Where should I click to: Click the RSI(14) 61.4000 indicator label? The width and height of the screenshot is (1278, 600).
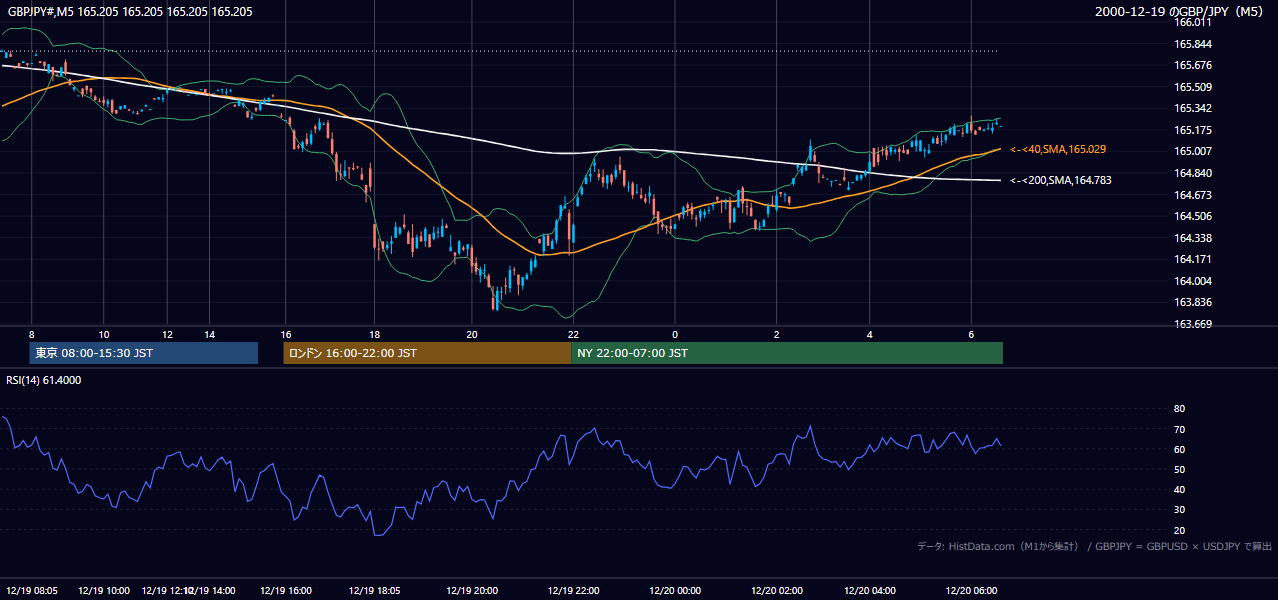coord(44,380)
